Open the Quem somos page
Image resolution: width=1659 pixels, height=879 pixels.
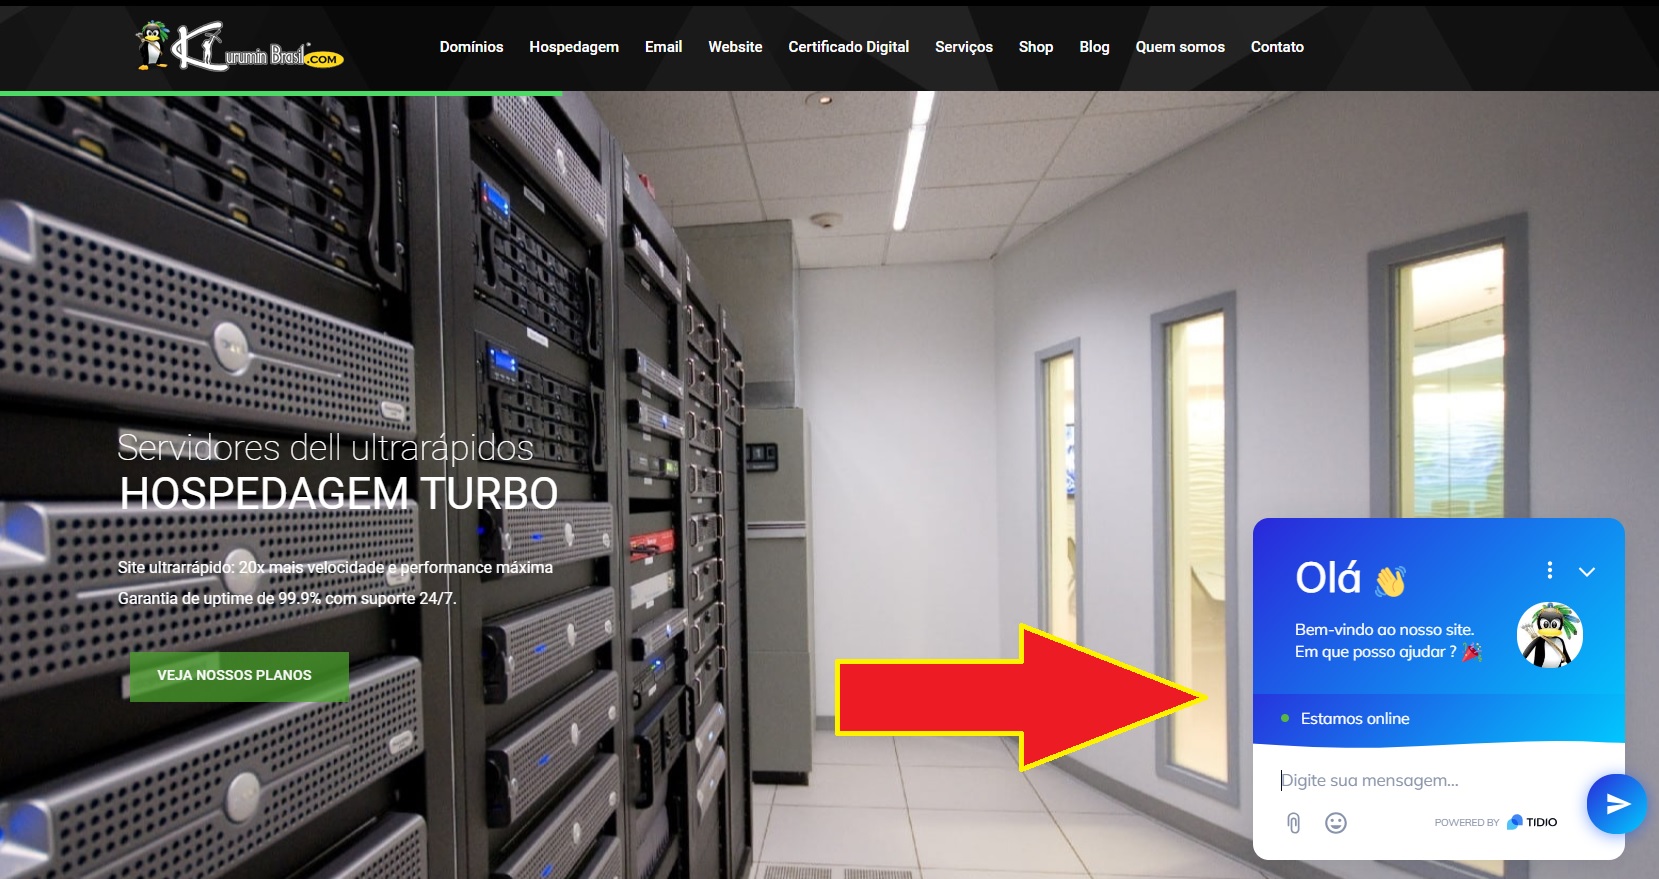(x=1179, y=47)
